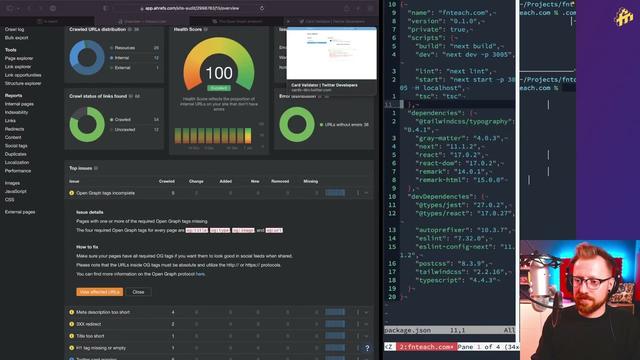Follow the 'here' Open Graph protocol link
Screen dimensions: 640x360
point(200,274)
